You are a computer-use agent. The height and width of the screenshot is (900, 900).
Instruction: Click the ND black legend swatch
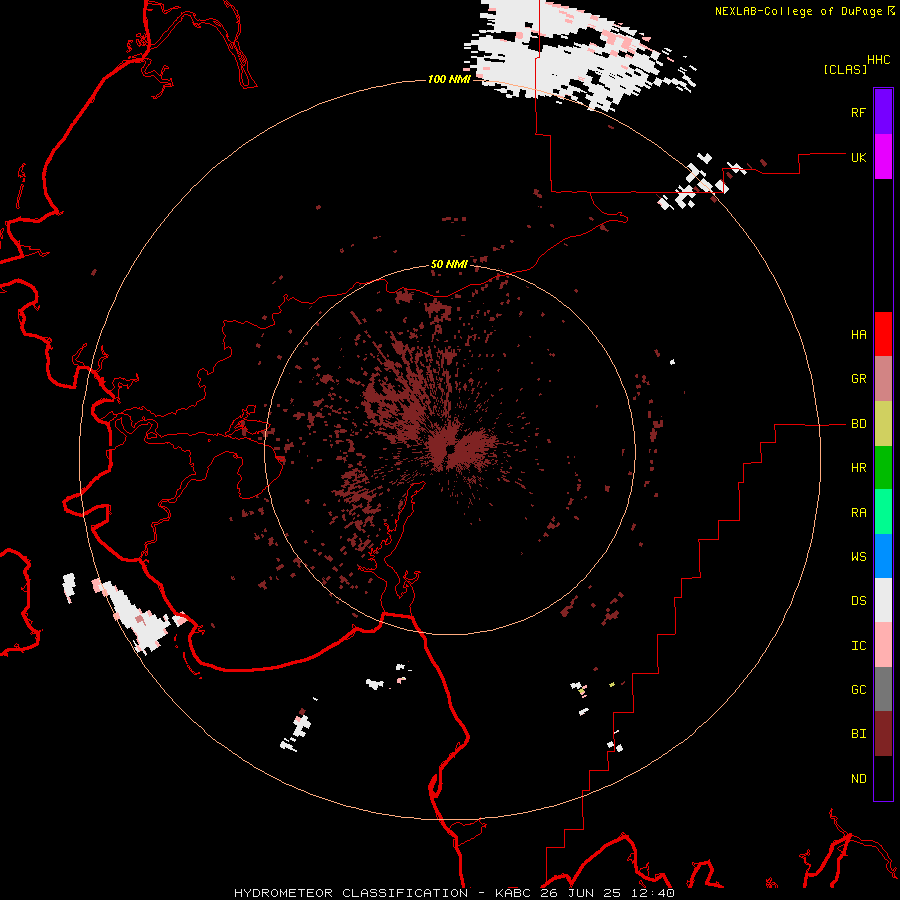[x=883, y=778]
